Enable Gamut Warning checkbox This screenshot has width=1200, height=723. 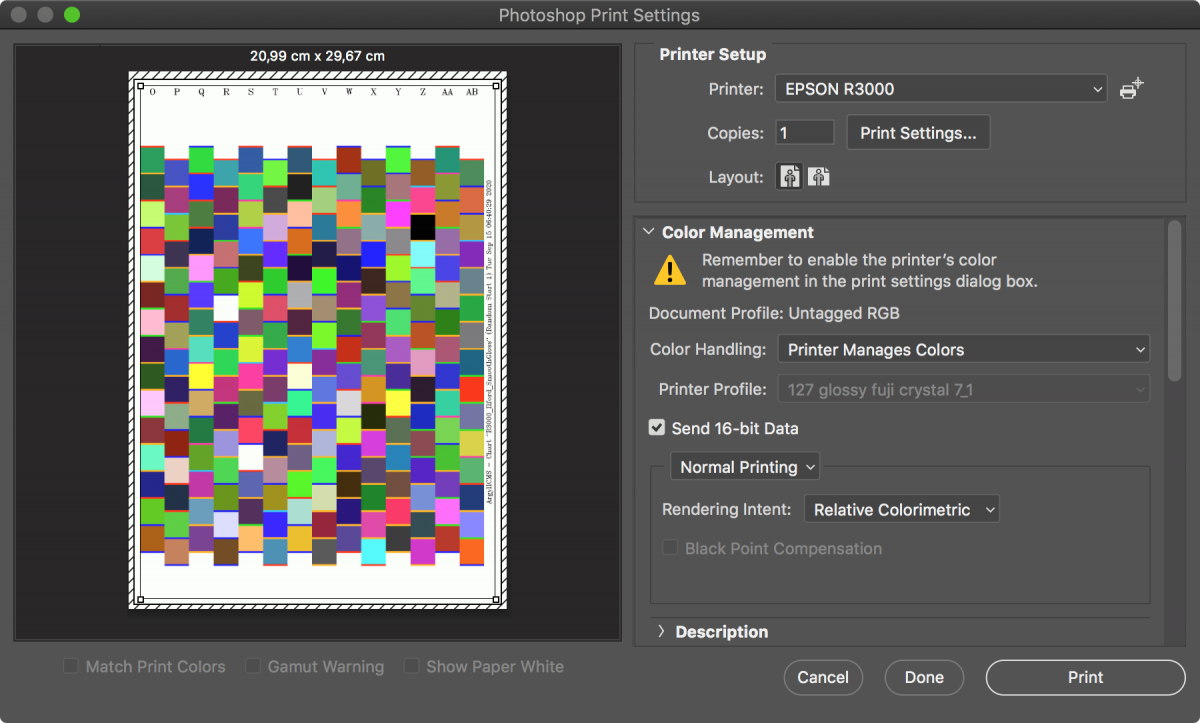coord(253,666)
